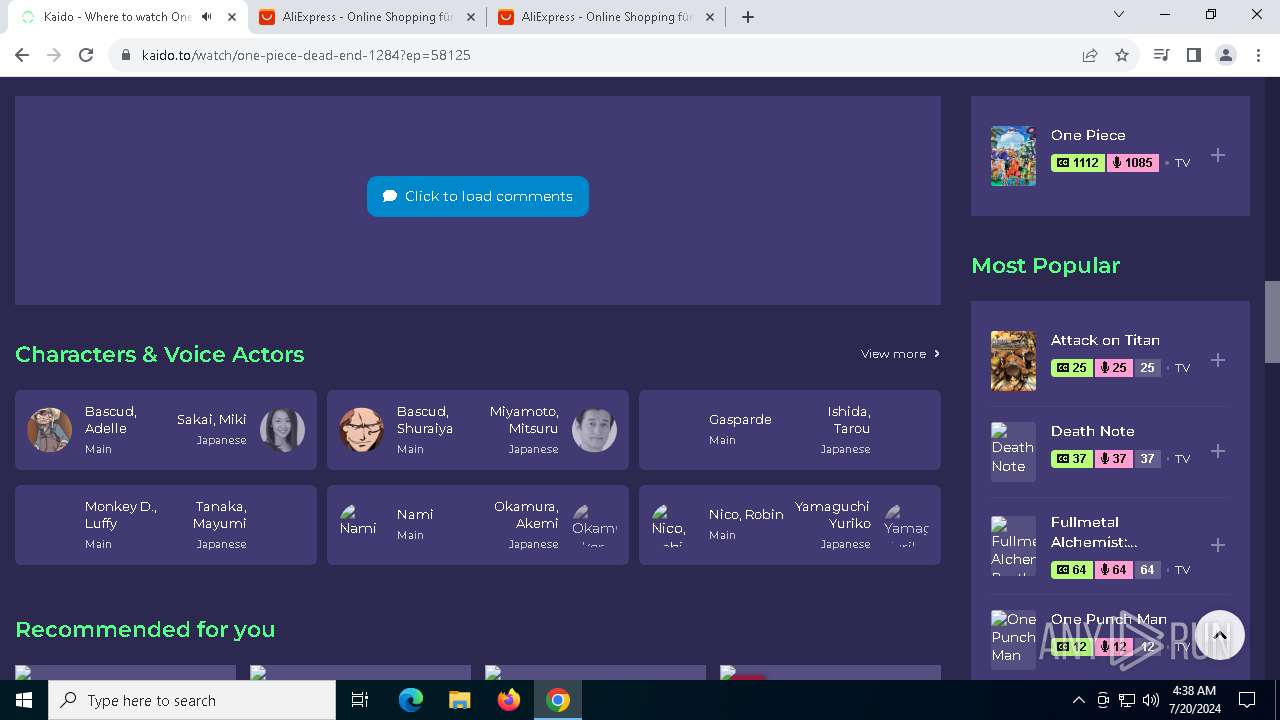Image resolution: width=1280 pixels, height=720 pixels.
Task: Open Windows Start menu
Action: (x=24, y=700)
